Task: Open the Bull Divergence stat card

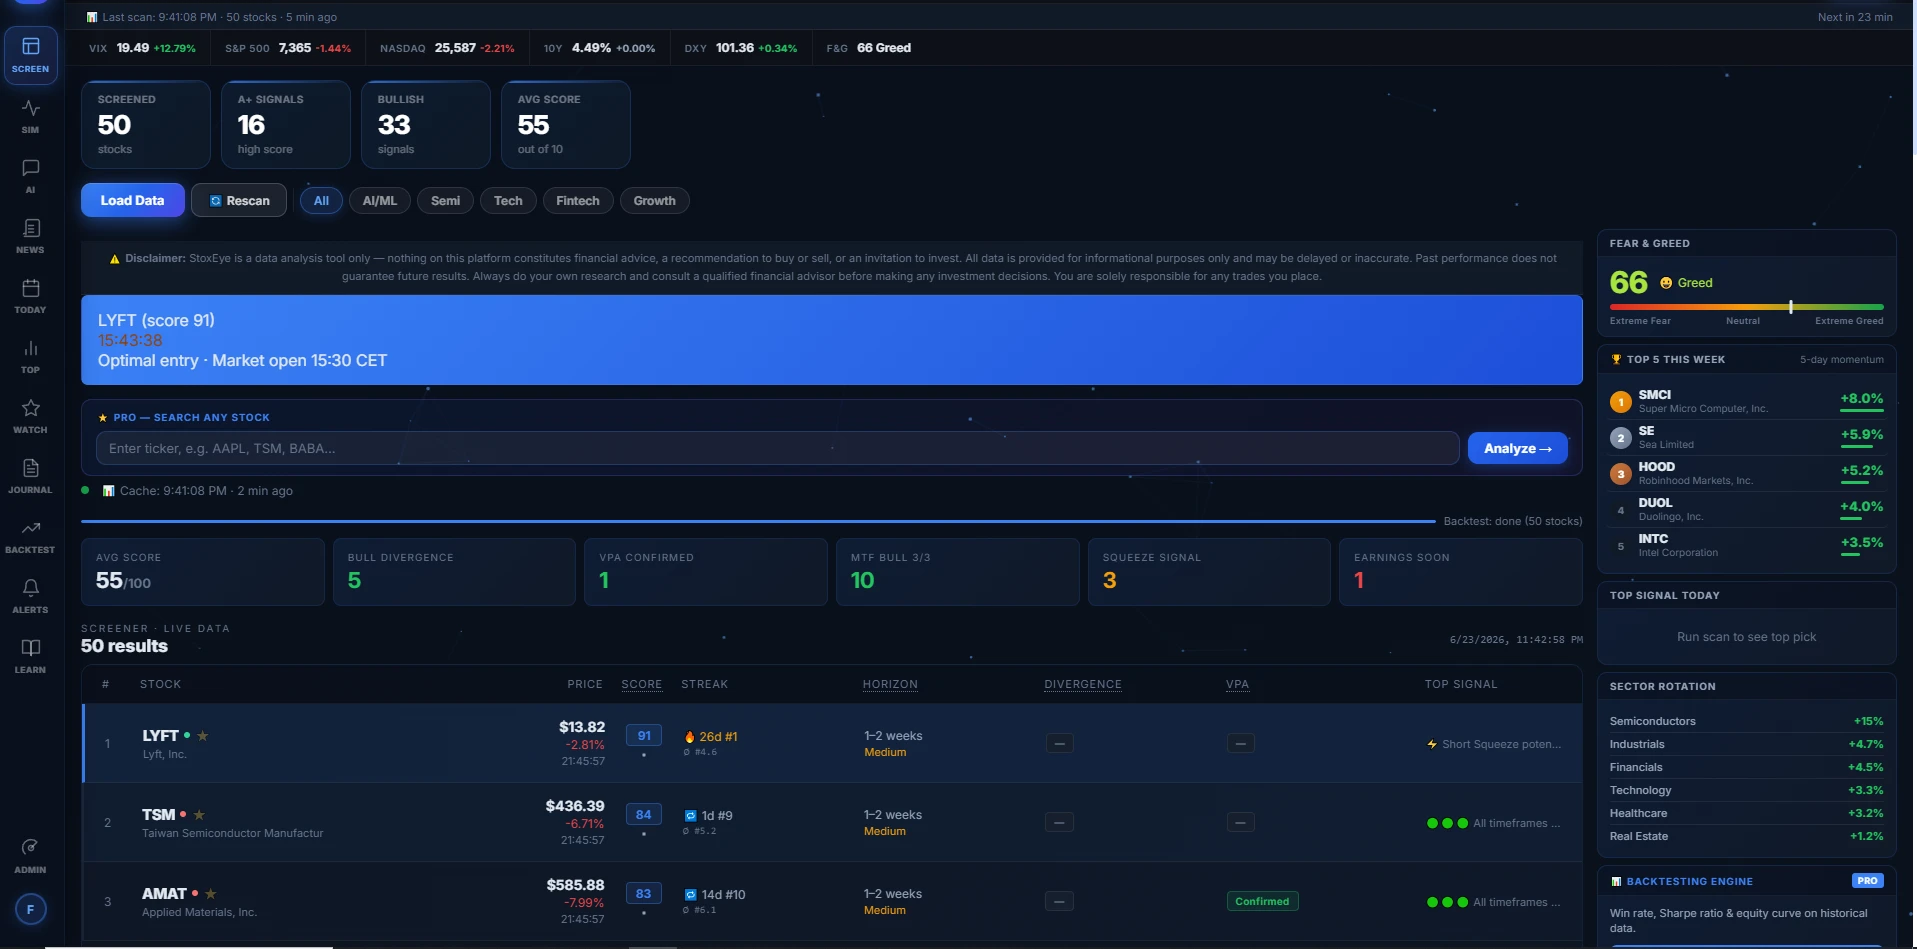Action: [454, 572]
